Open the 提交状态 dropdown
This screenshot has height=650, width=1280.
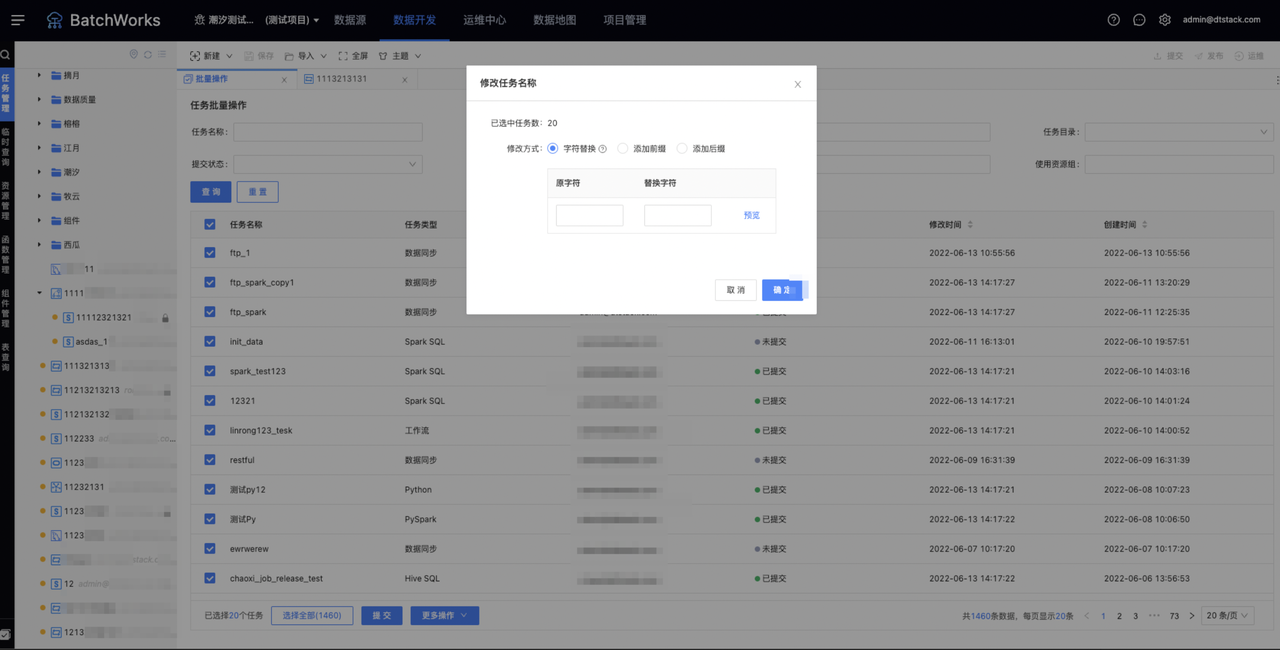tap(328, 164)
